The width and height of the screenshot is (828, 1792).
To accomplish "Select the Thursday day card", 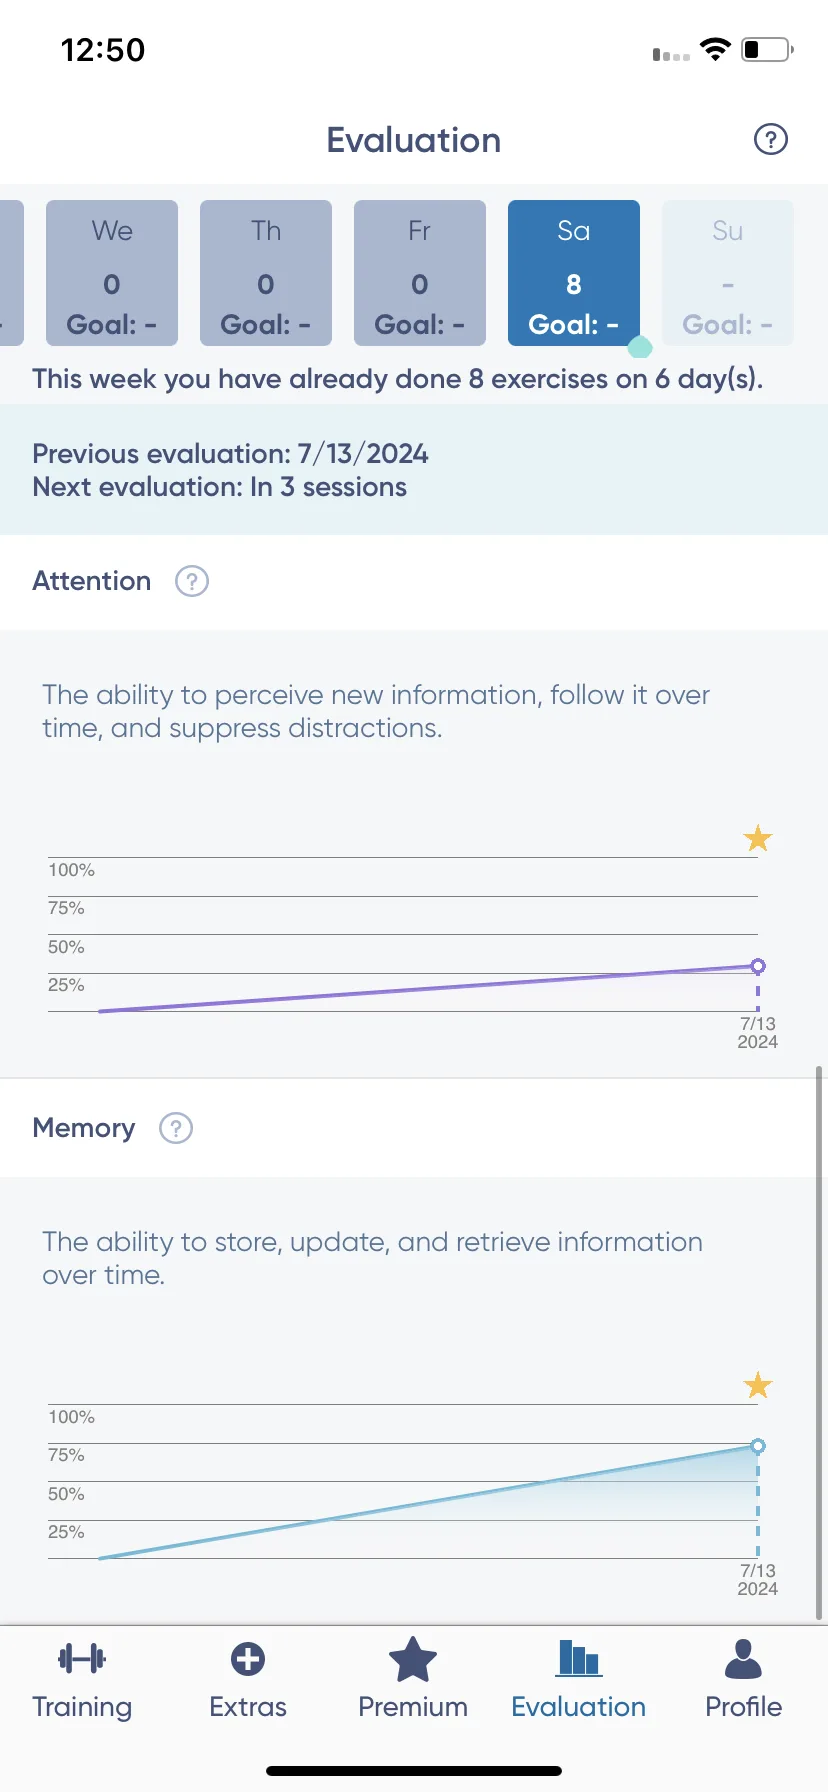I will click(266, 273).
